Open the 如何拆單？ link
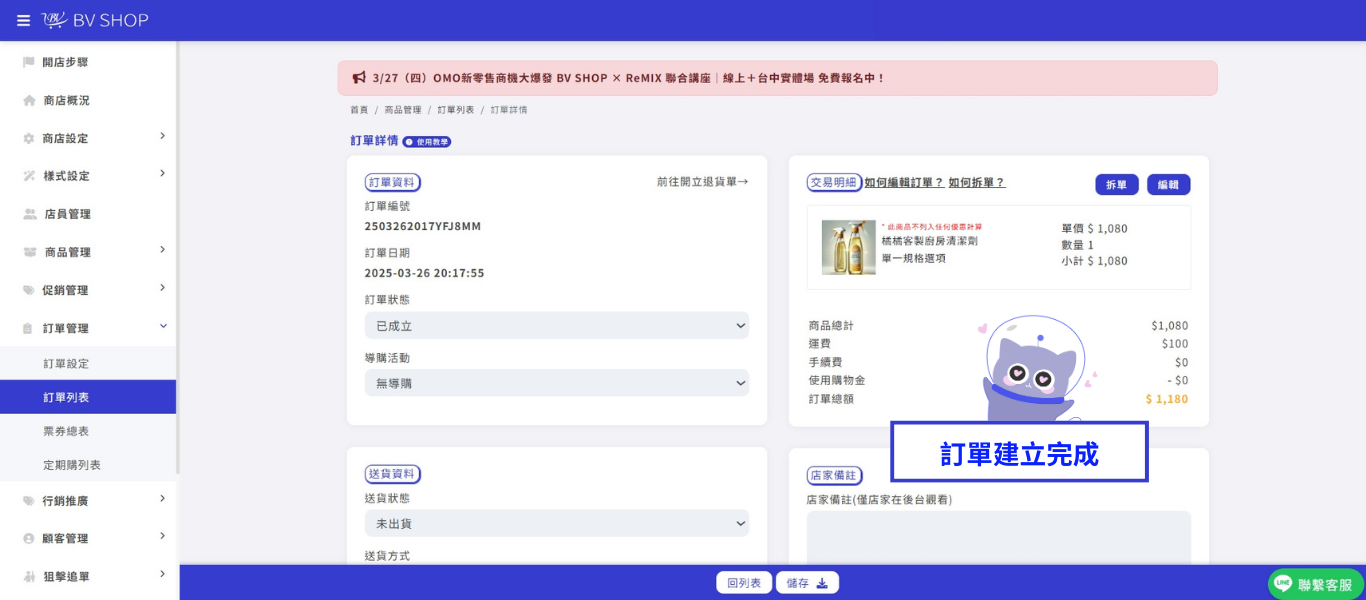The height and width of the screenshot is (600, 1366). click(x=977, y=183)
